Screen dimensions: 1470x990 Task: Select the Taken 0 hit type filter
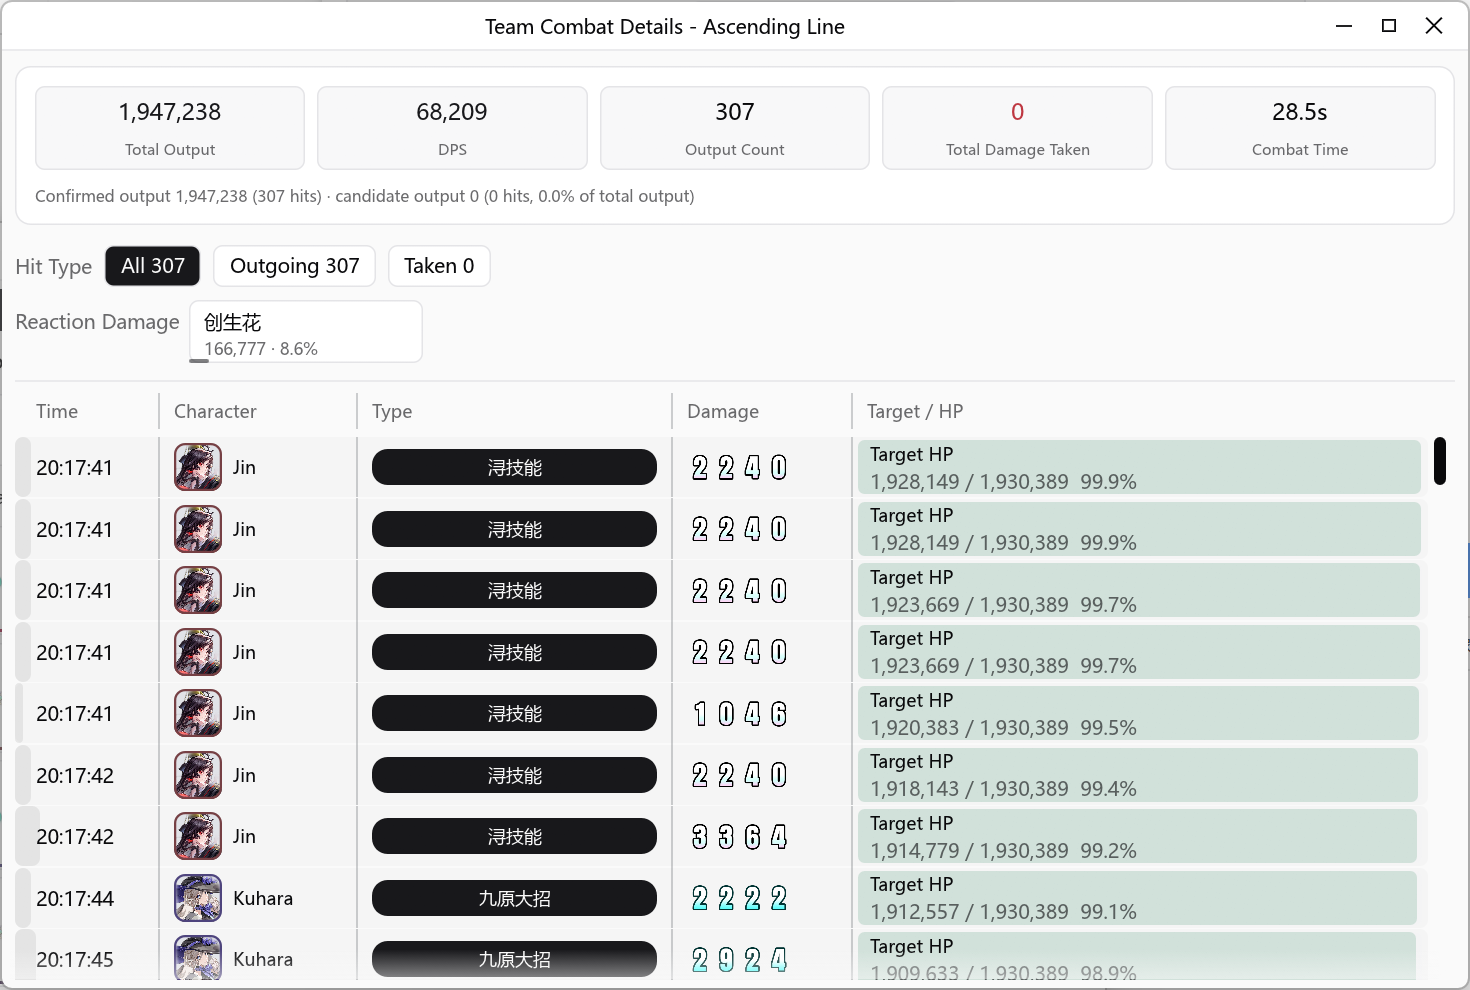pos(439,266)
